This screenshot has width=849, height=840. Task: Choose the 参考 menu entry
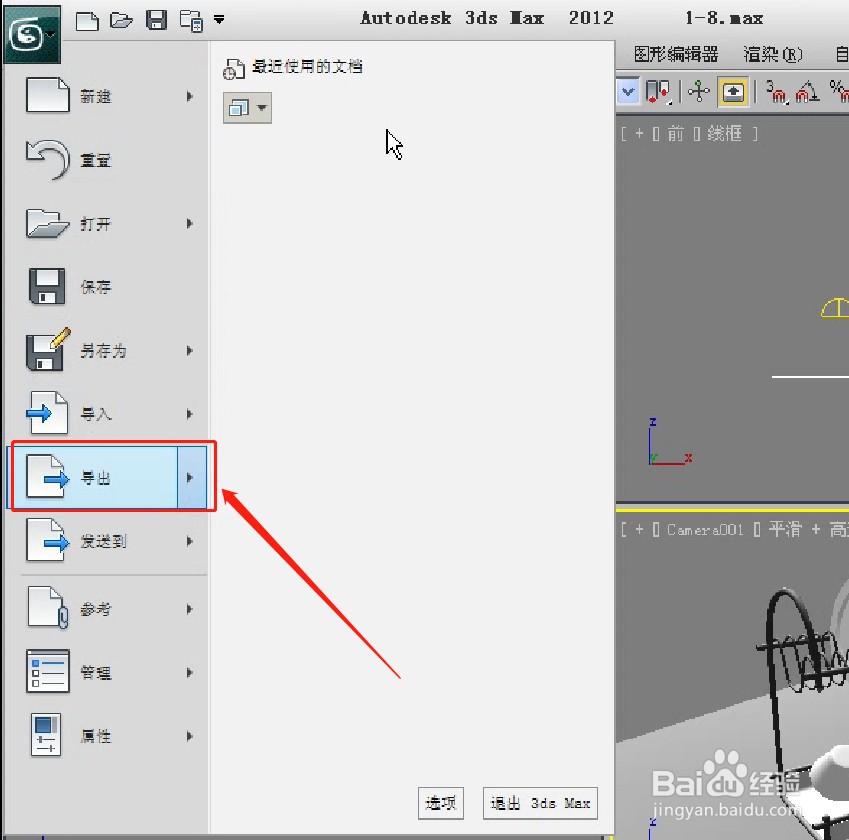click(106, 609)
